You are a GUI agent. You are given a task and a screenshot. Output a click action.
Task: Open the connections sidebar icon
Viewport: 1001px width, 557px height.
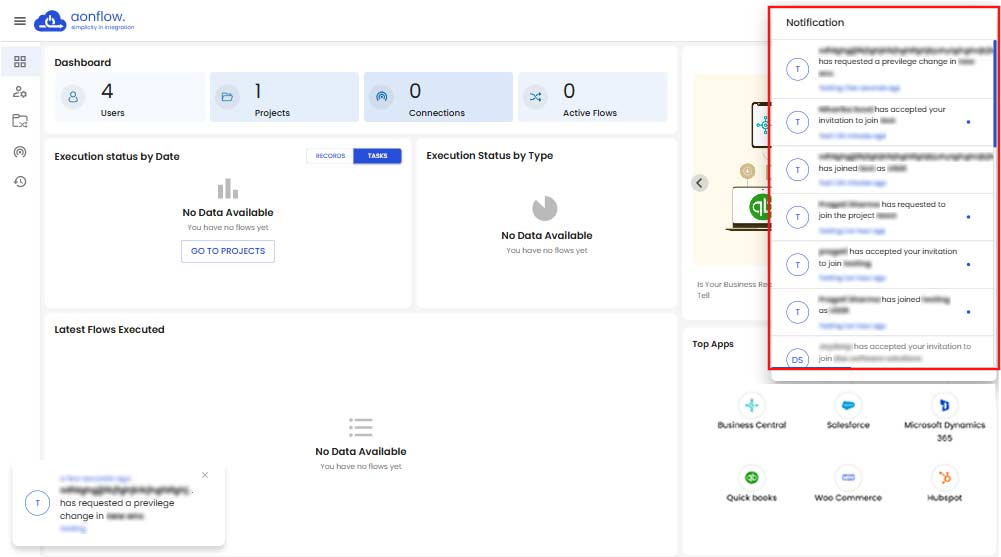click(20, 152)
